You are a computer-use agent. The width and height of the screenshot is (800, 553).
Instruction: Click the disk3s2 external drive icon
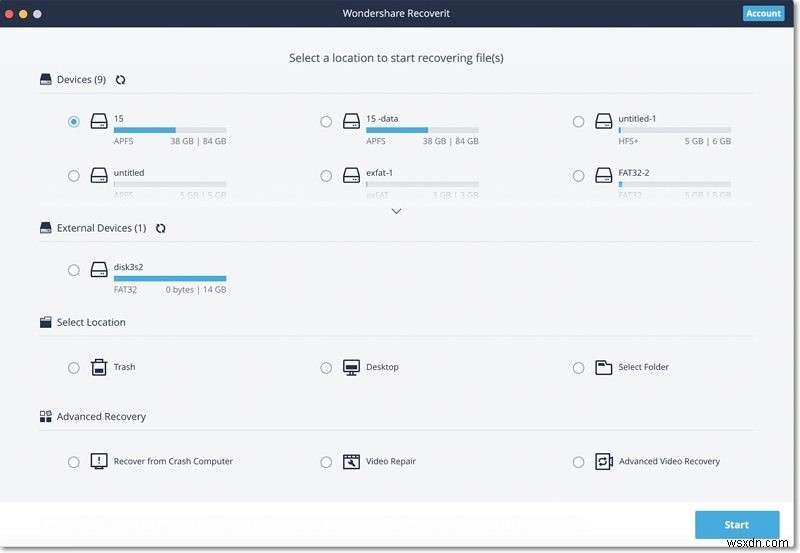(99, 269)
